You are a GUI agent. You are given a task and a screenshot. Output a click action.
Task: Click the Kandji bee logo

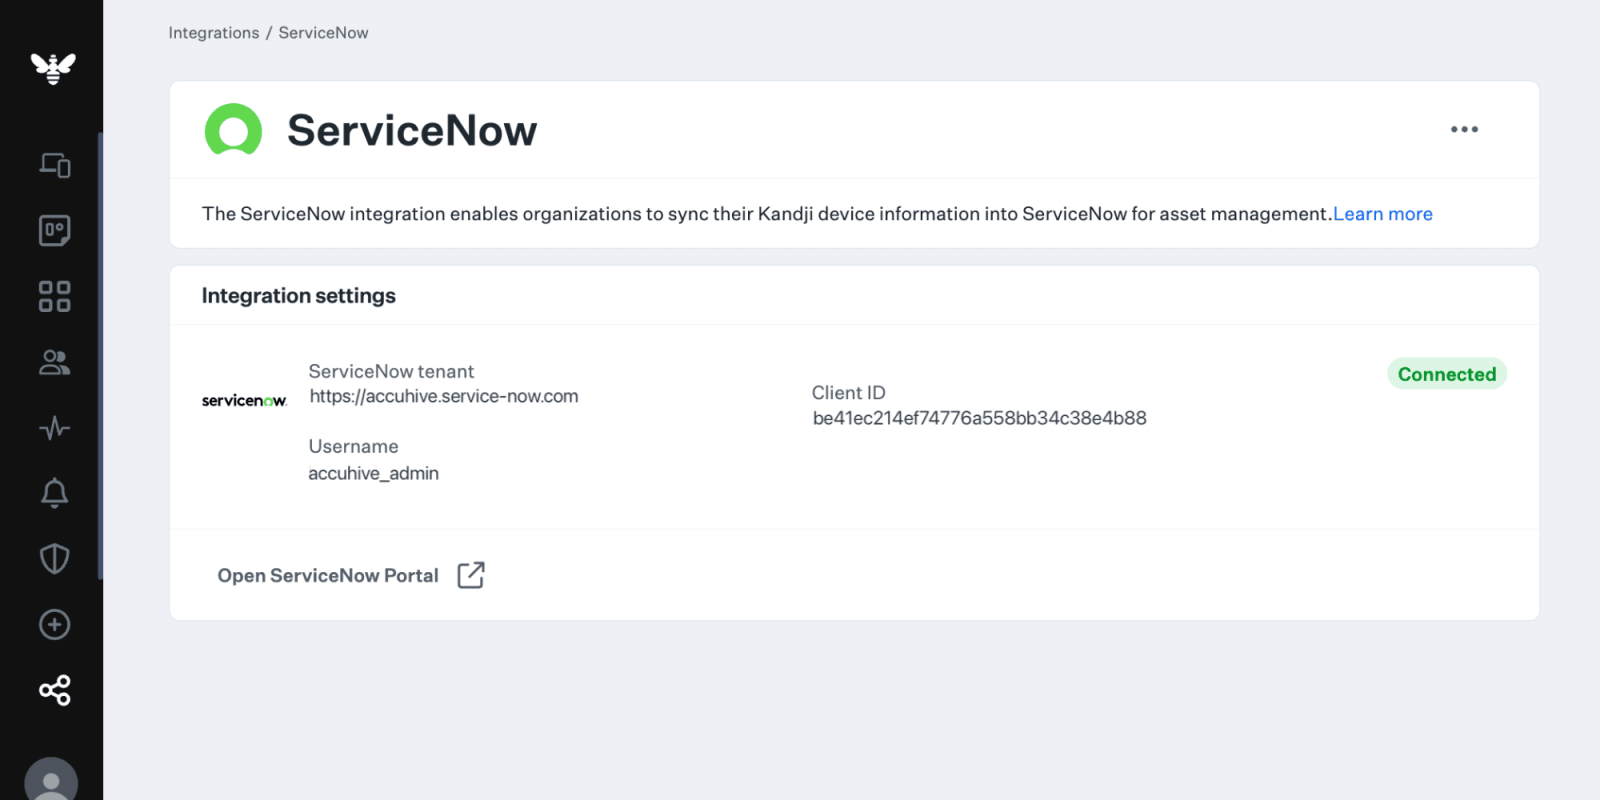54,68
